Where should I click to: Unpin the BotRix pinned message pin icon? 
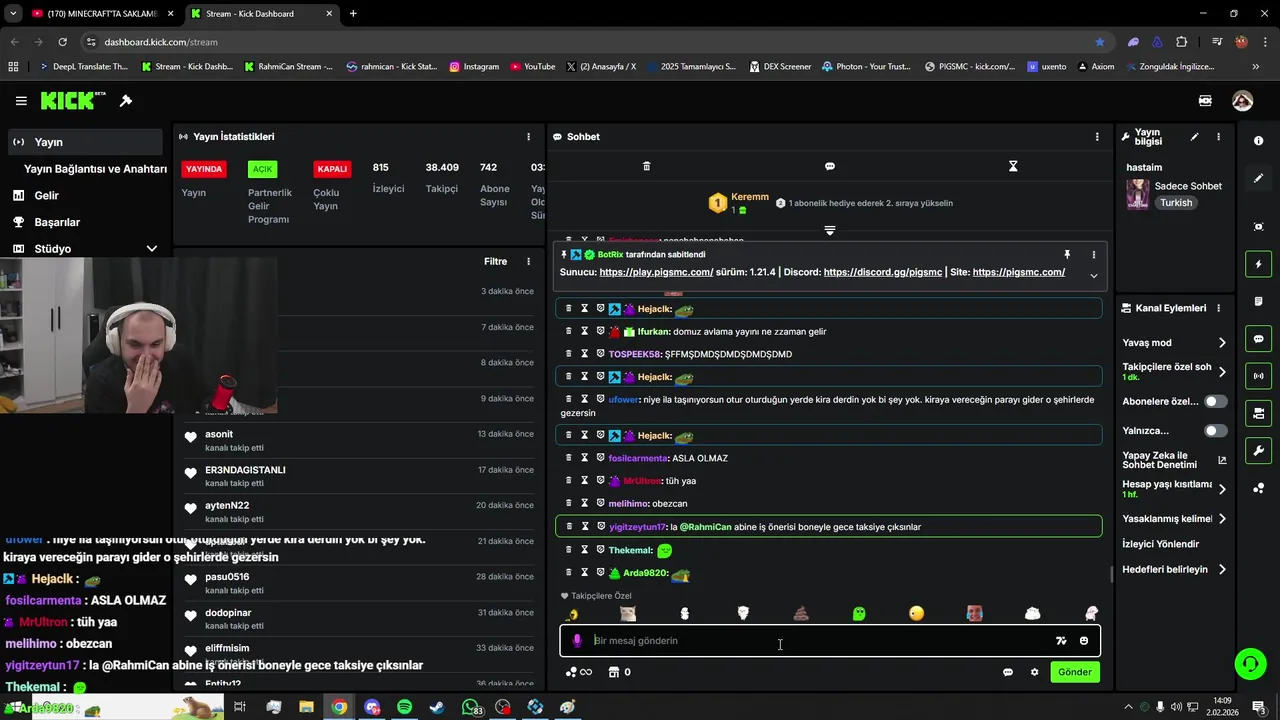click(1067, 255)
